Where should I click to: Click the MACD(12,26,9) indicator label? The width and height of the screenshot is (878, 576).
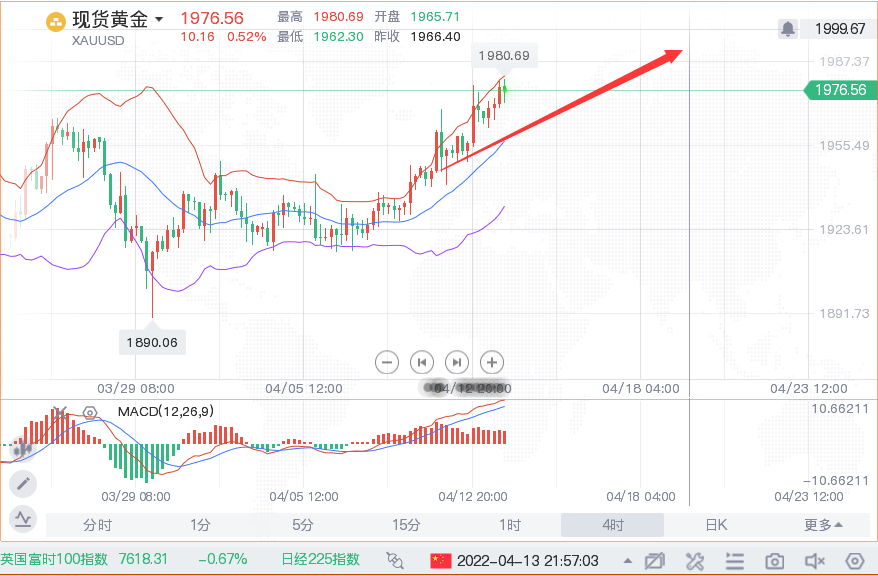coord(166,411)
